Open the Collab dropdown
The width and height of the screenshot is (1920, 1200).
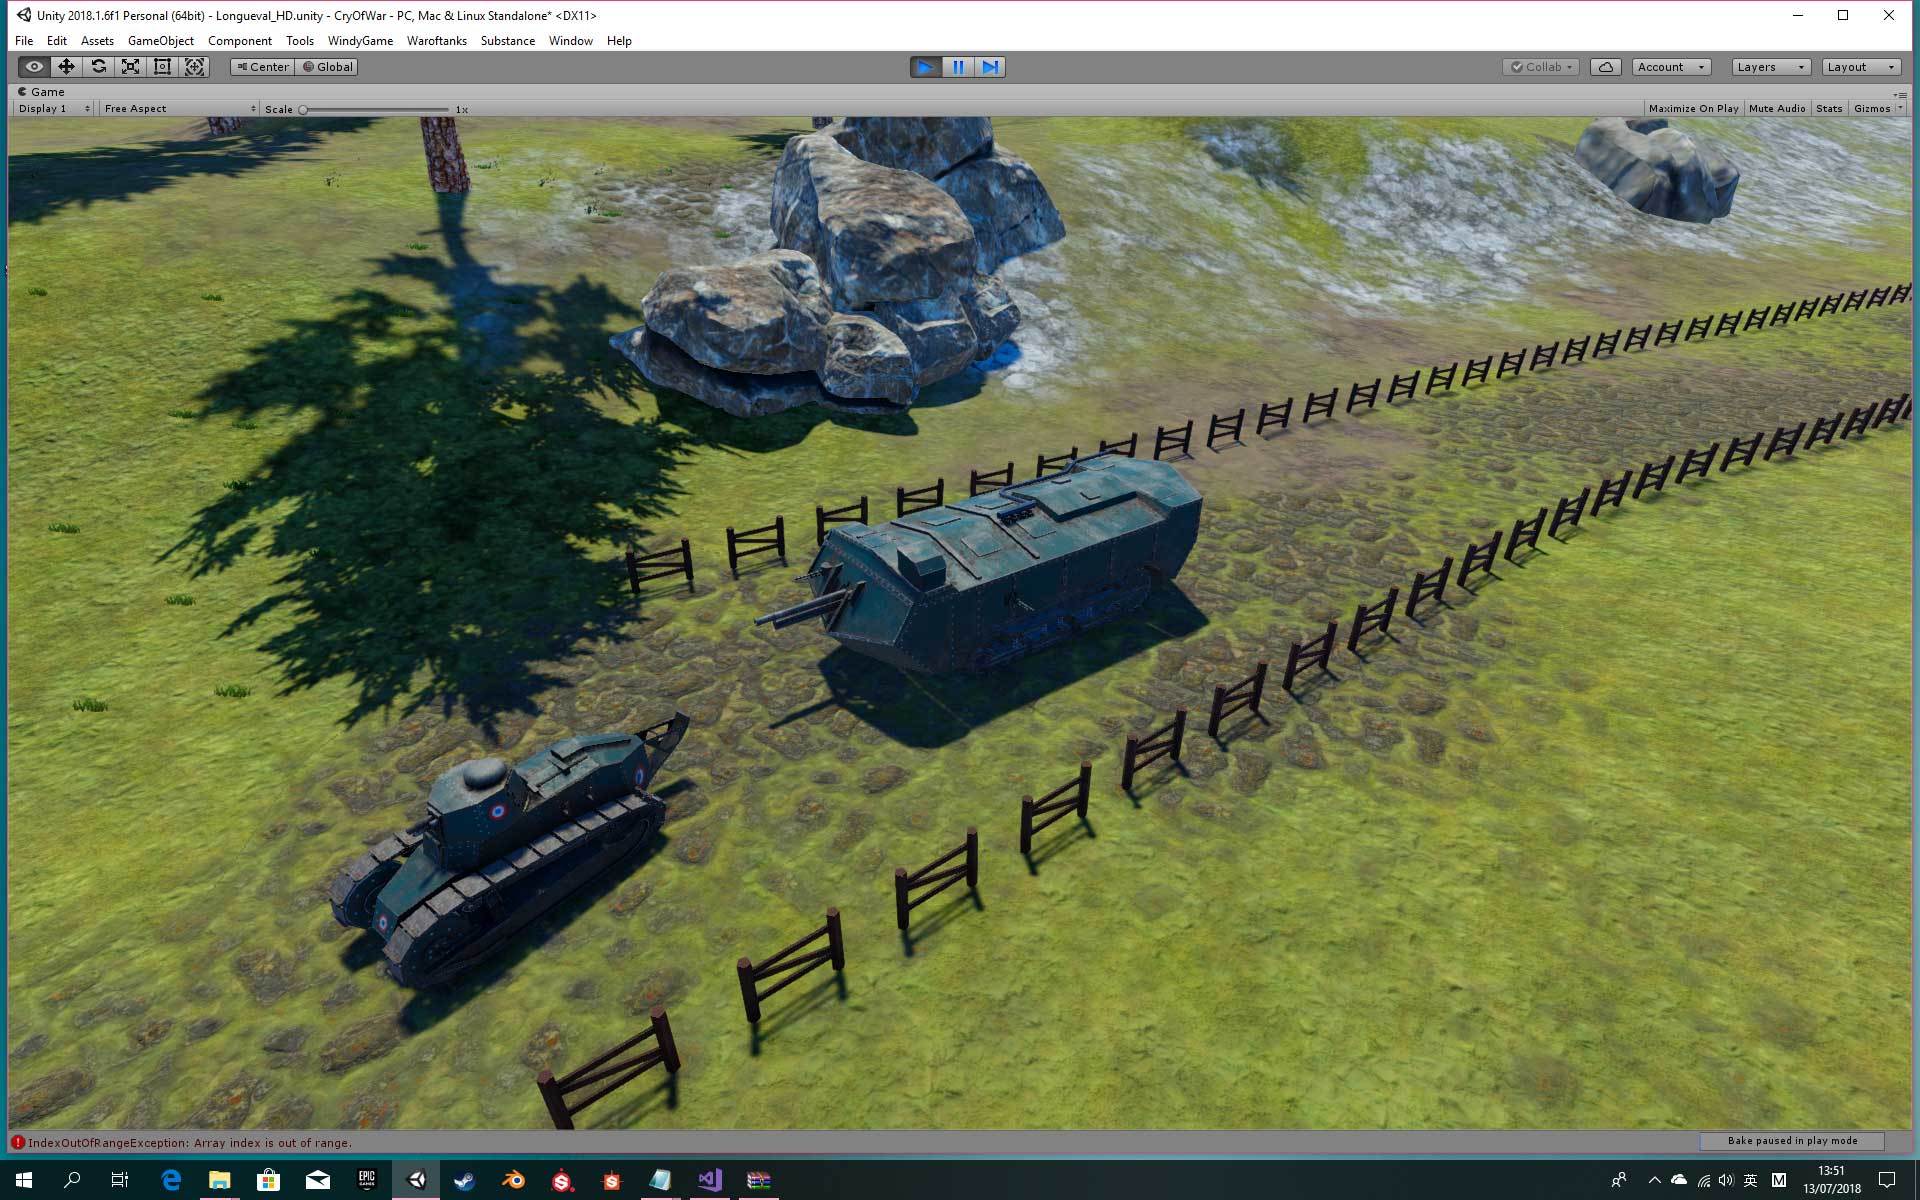(1541, 67)
